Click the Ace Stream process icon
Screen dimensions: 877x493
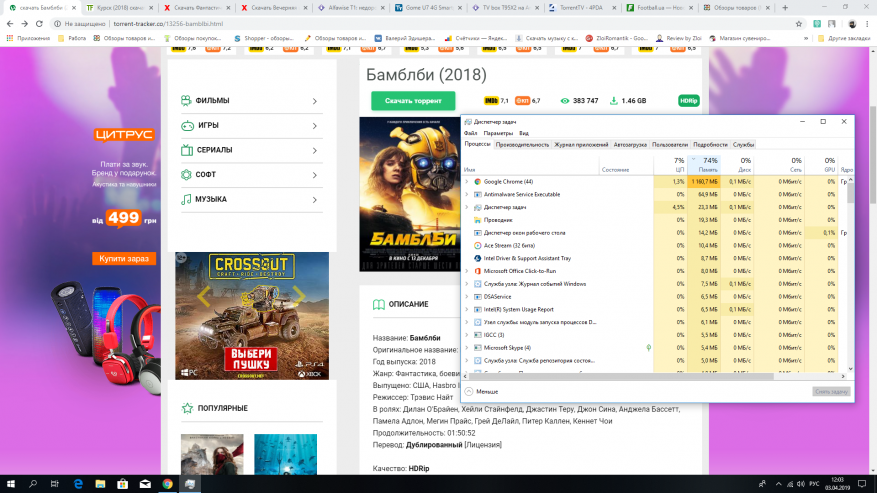point(478,245)
